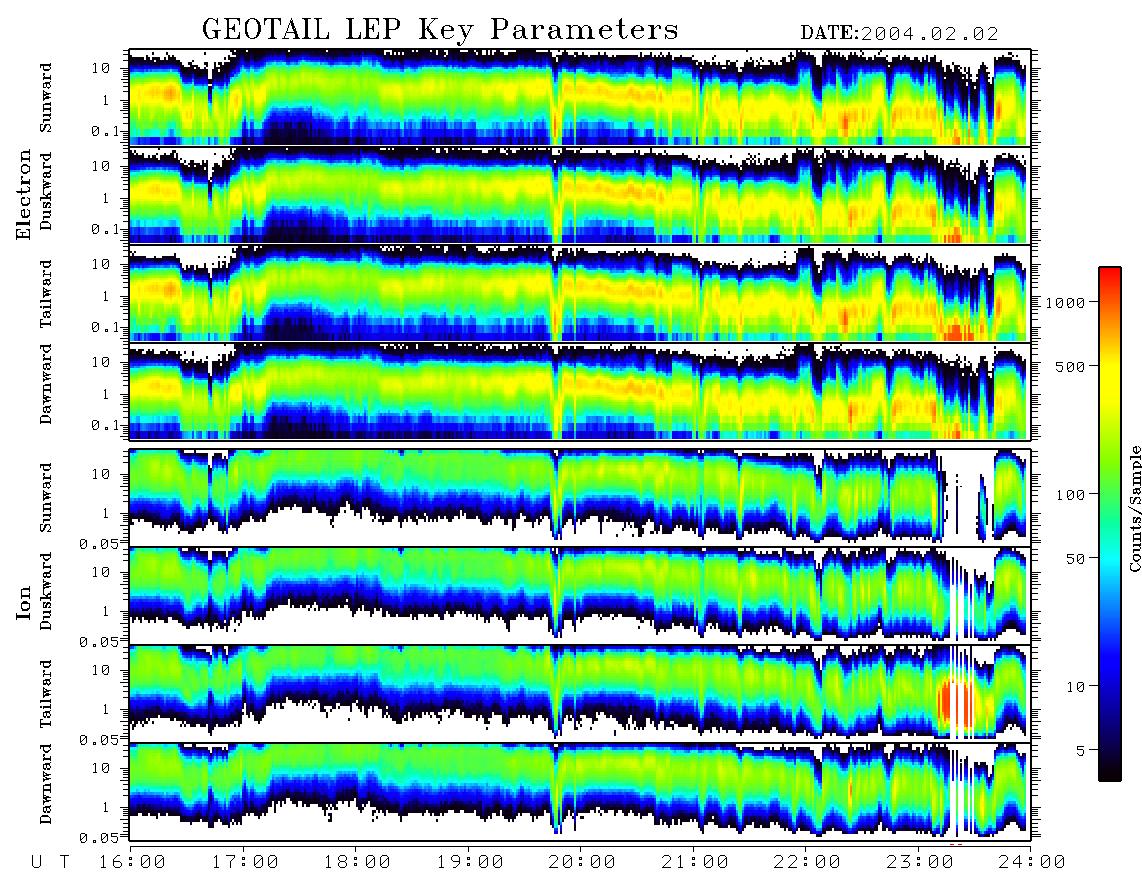Click the 21:00 time axis label
Image resolution: width=1142 pixels, height=880 pixels.
pyautogui.click(x=694, y=863)
